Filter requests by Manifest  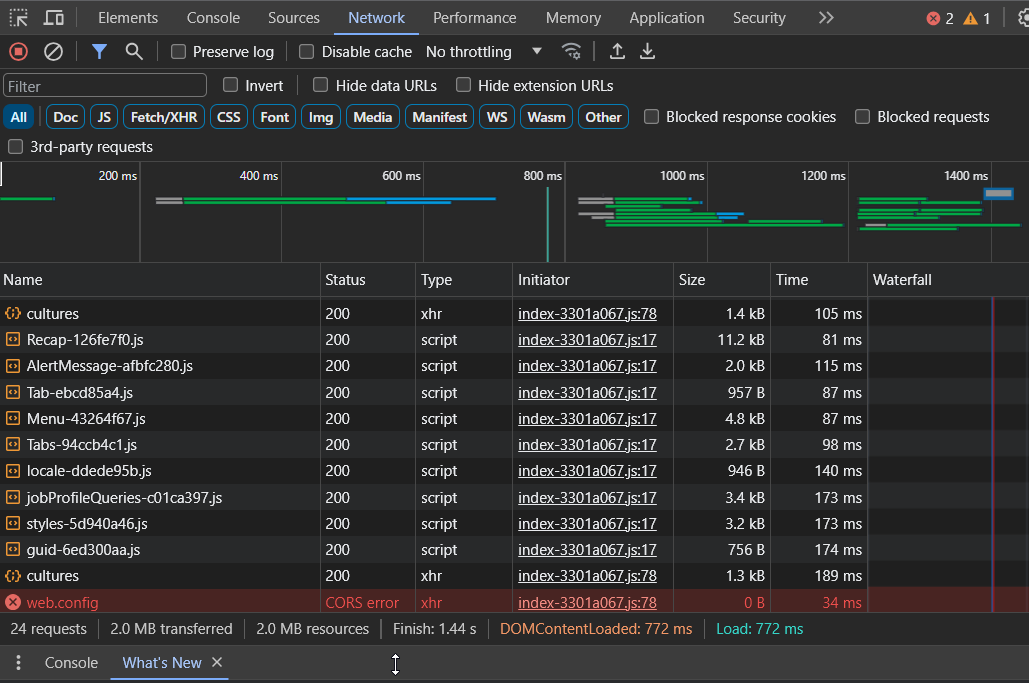click(x=439, y=117)
